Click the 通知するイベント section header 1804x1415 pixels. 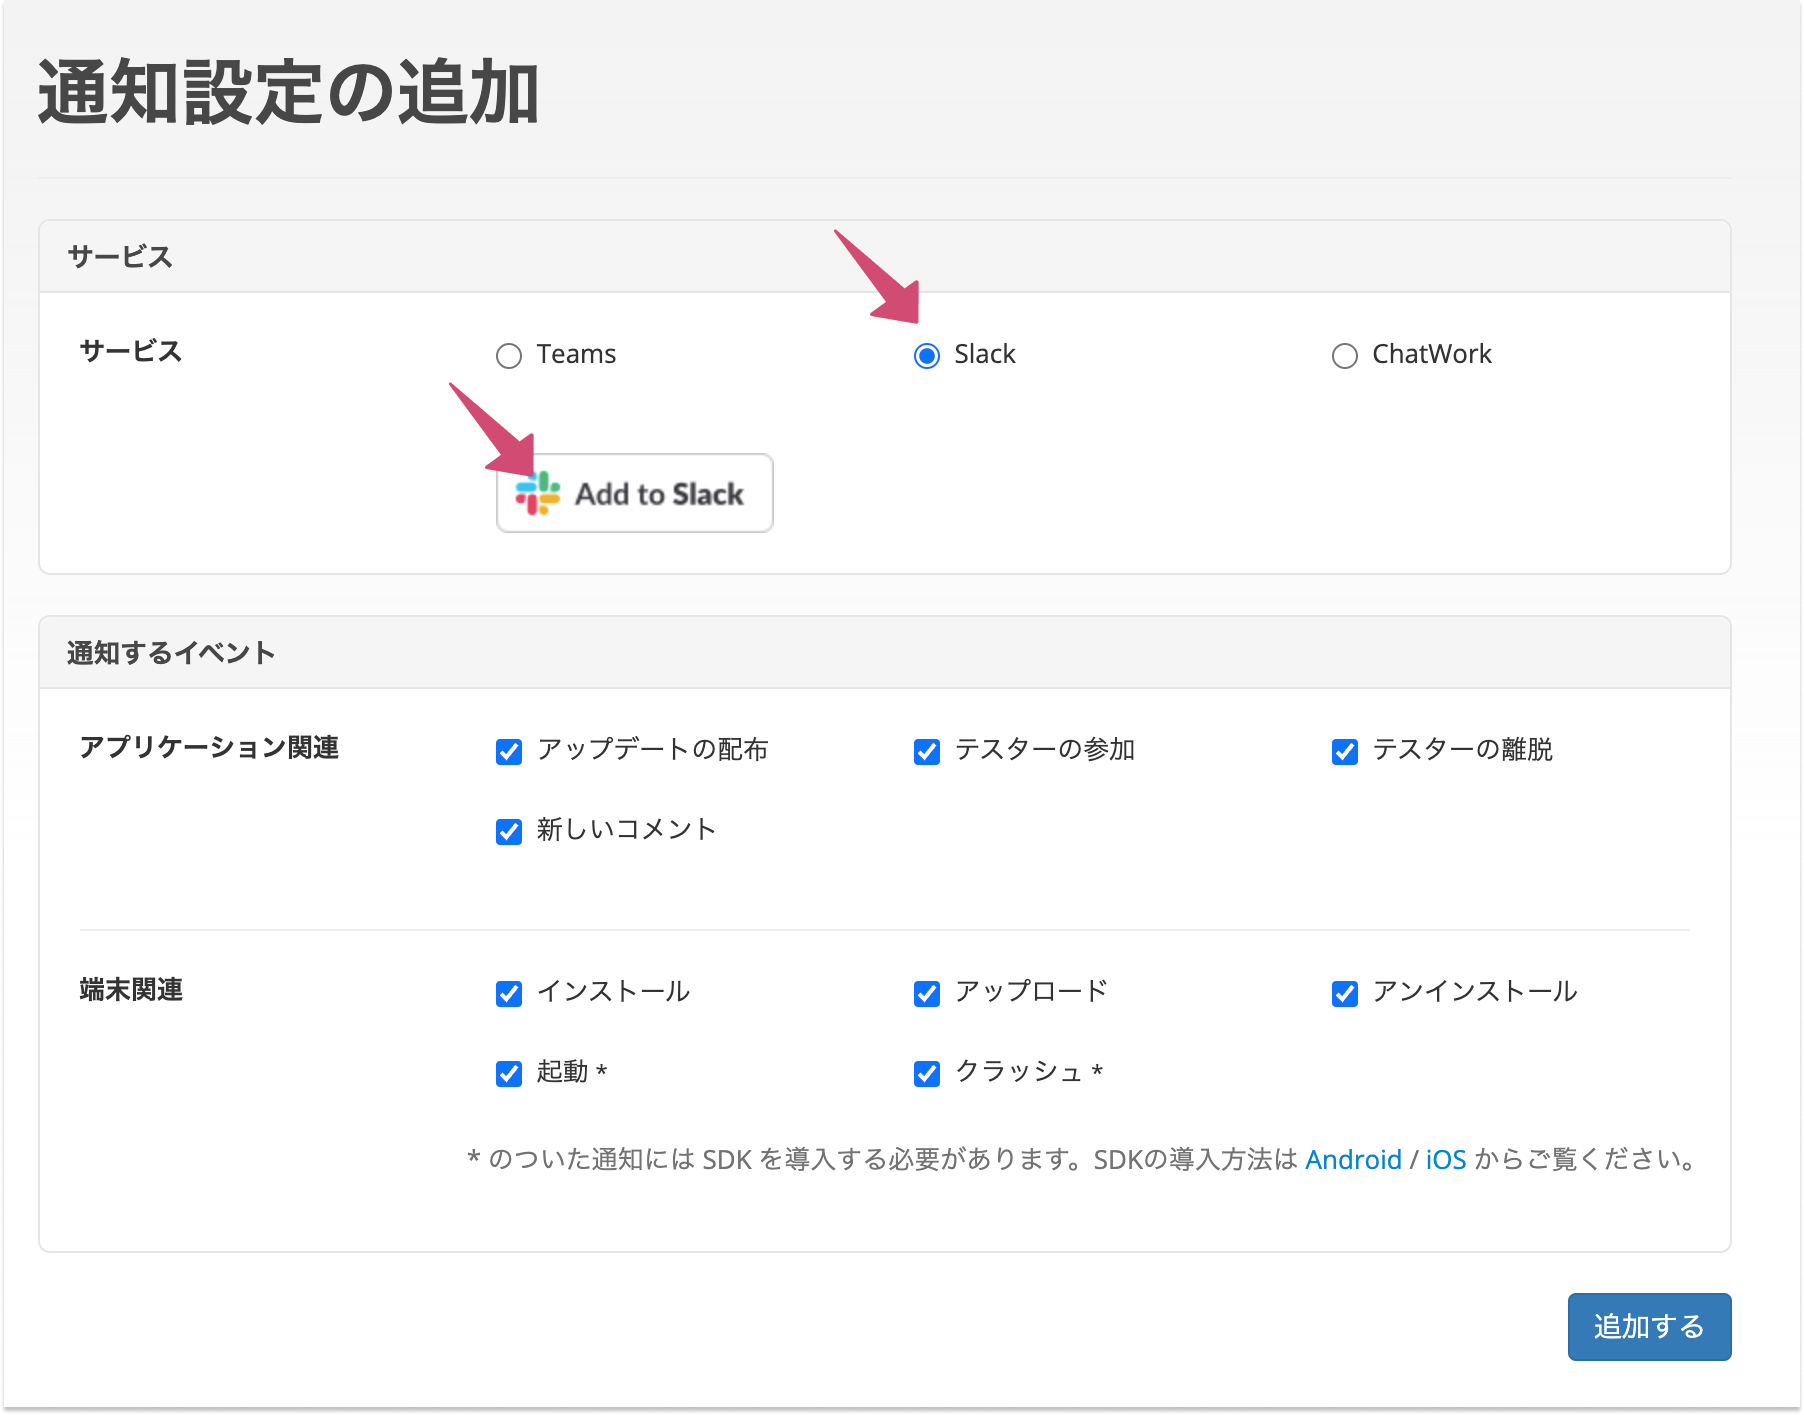(170, 651)
